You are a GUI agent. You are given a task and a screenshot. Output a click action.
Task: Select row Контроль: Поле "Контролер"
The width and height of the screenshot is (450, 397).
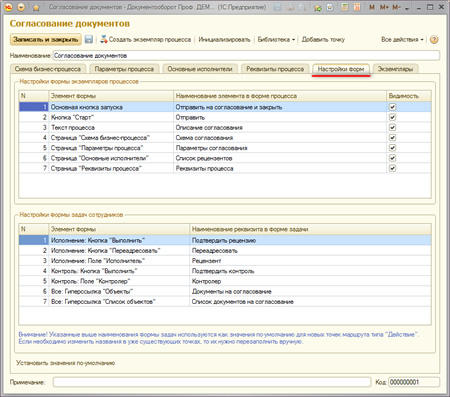click(x=225, y=281)
